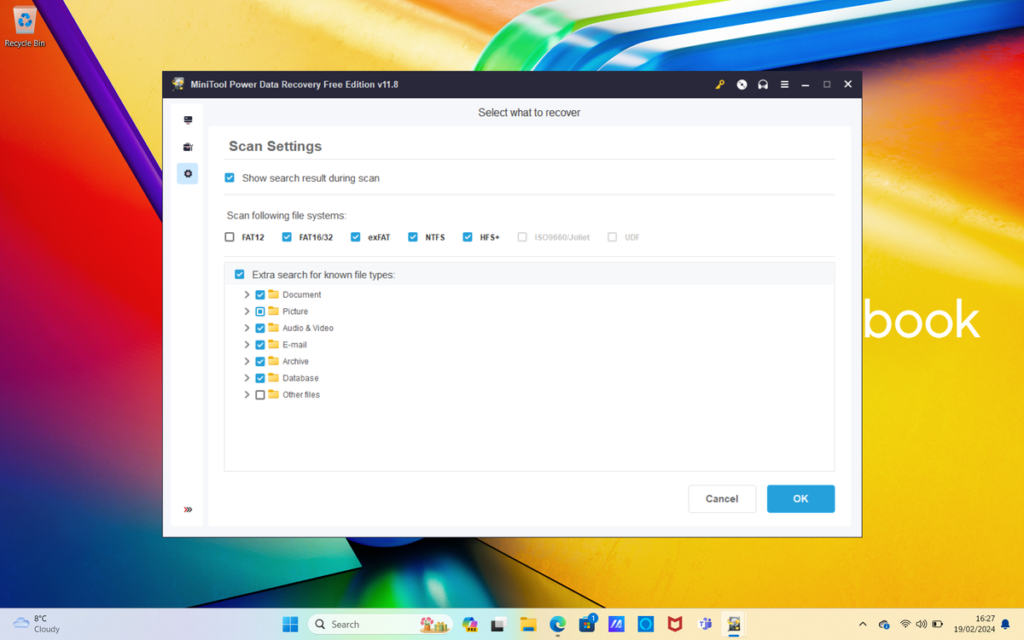Enable the FAT12 file system checkbox
This screenshot has height=640, width=1024.
[x=229, y=237]
